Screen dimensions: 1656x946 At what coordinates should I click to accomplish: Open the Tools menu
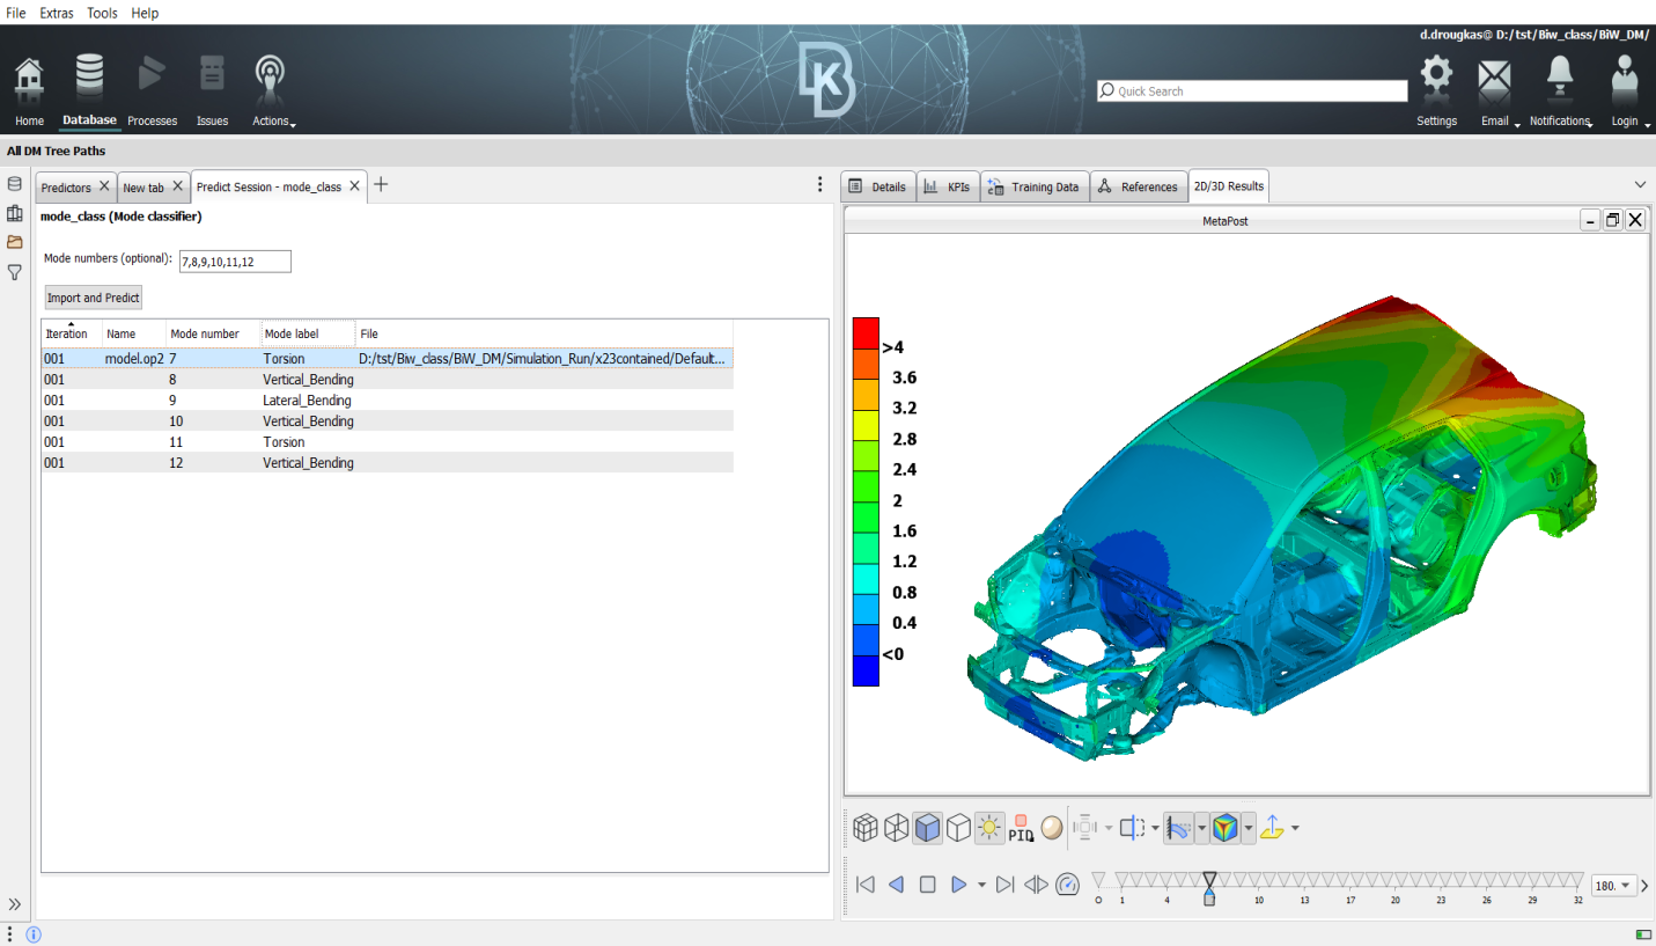pos(102,13)
